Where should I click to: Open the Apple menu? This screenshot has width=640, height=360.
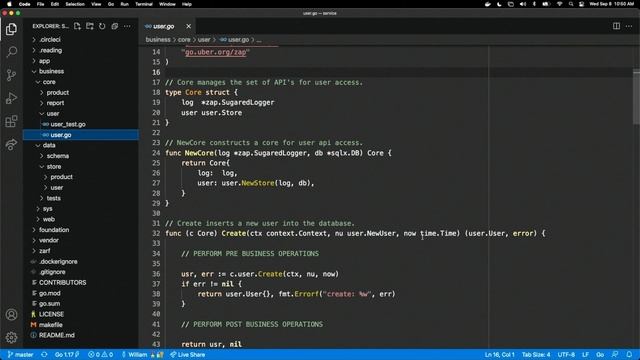[x=9, y=4]
